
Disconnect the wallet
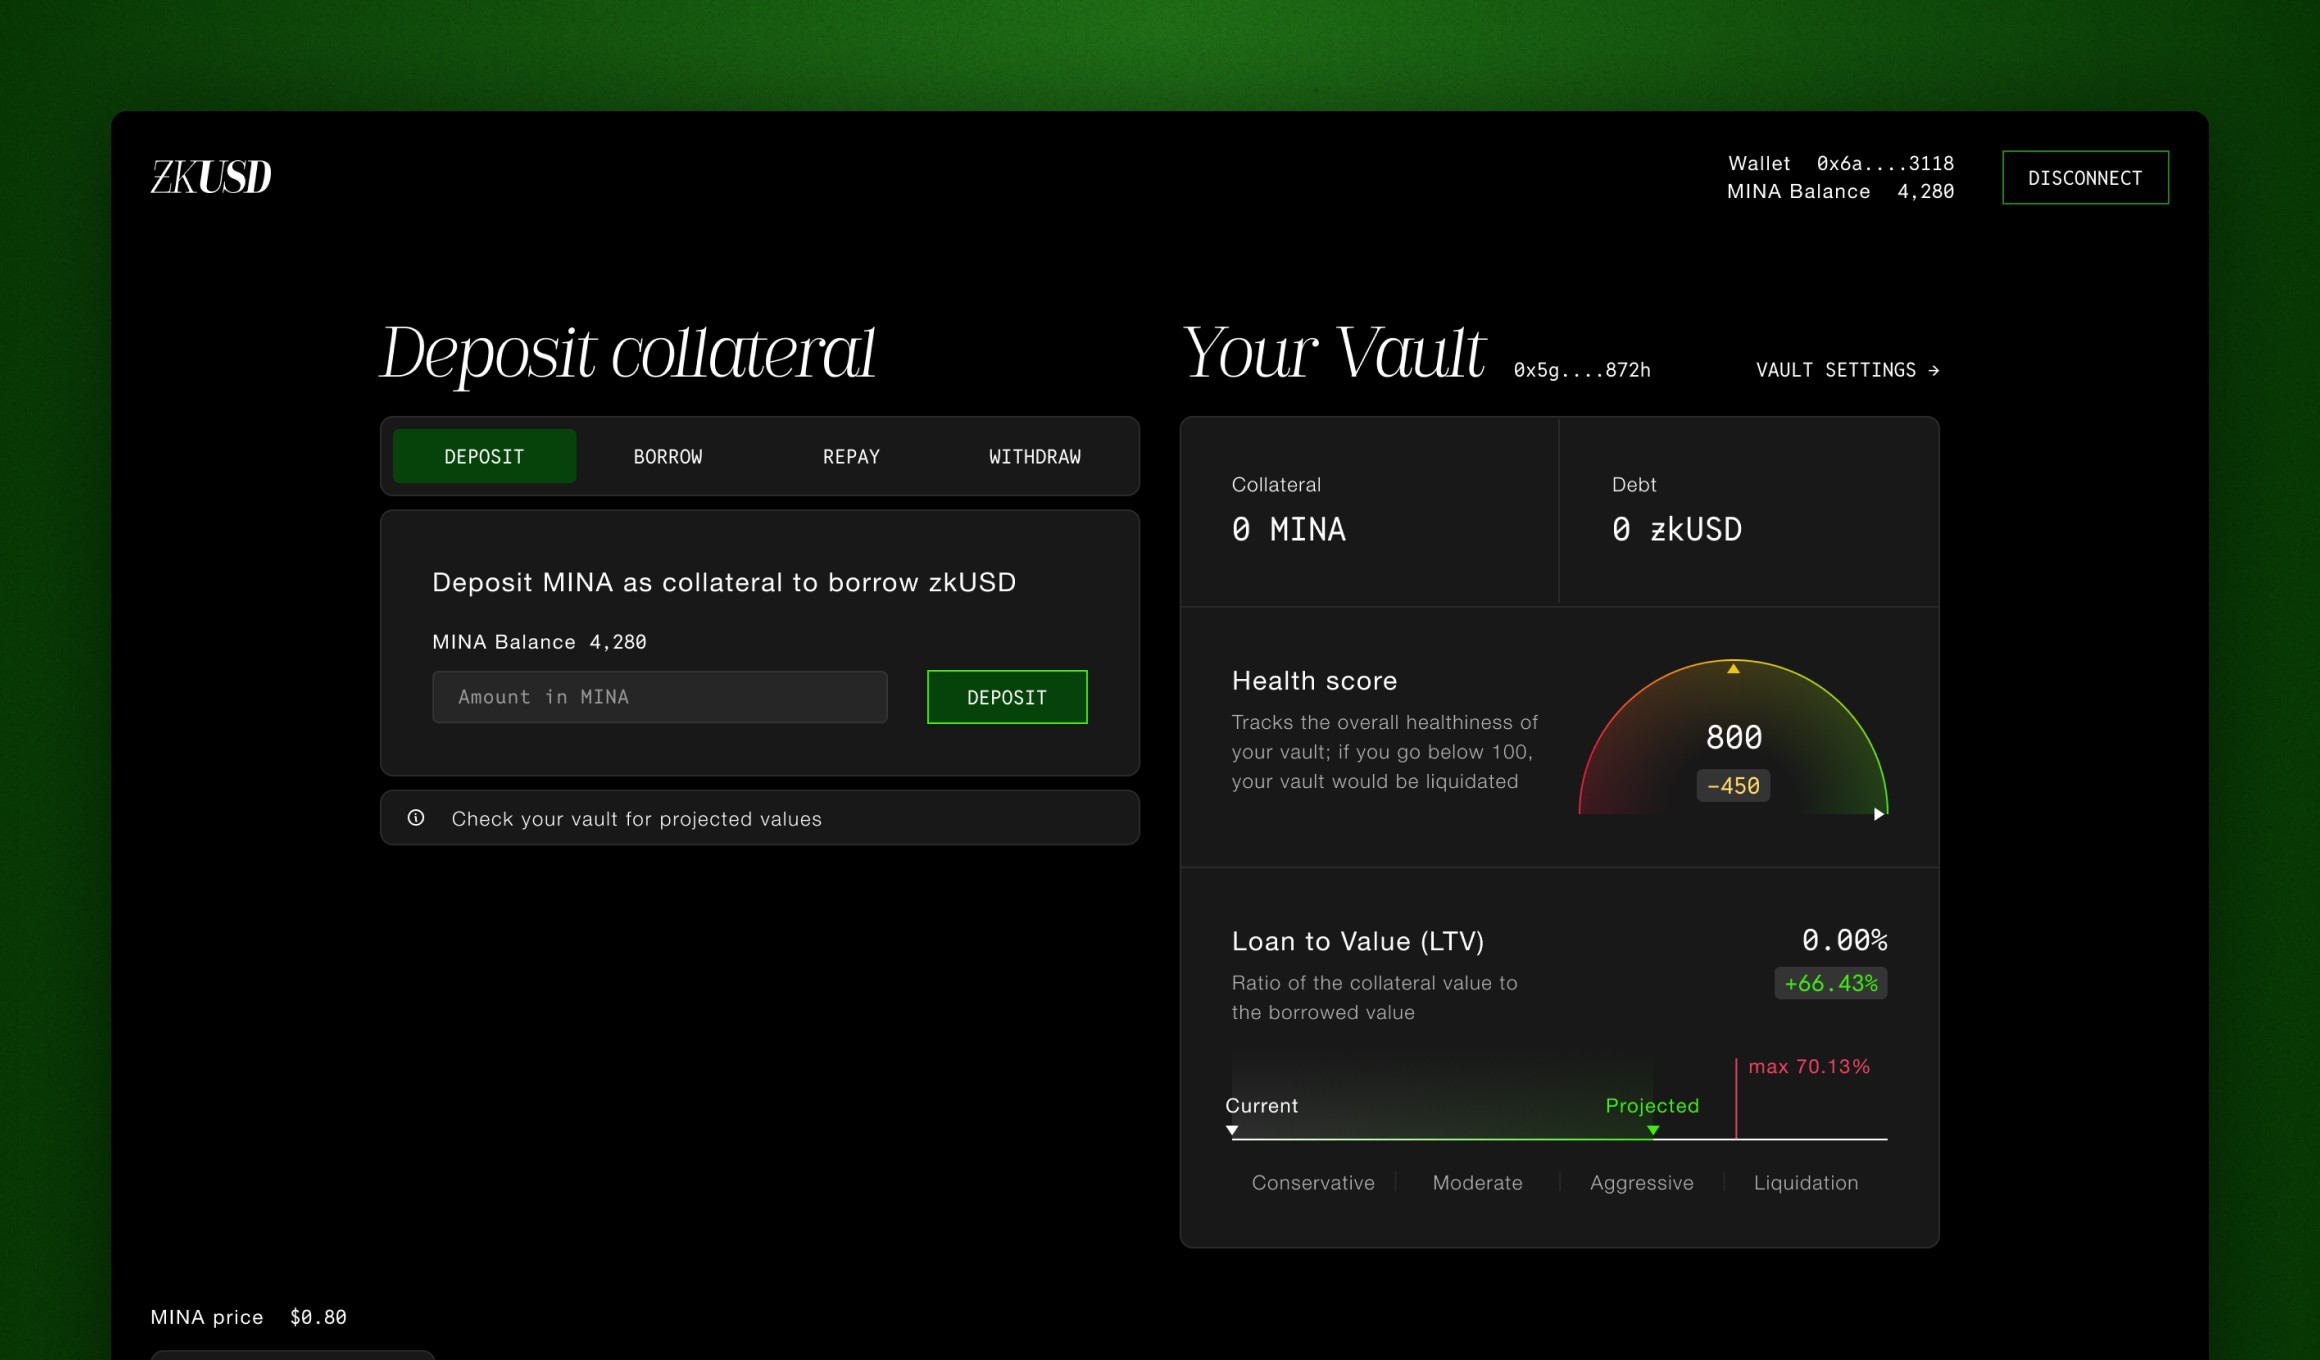[x=2085, y=177]
